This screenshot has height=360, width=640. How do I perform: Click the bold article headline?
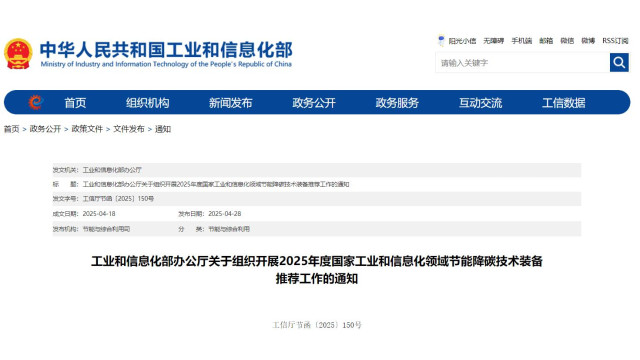(317, 270)
